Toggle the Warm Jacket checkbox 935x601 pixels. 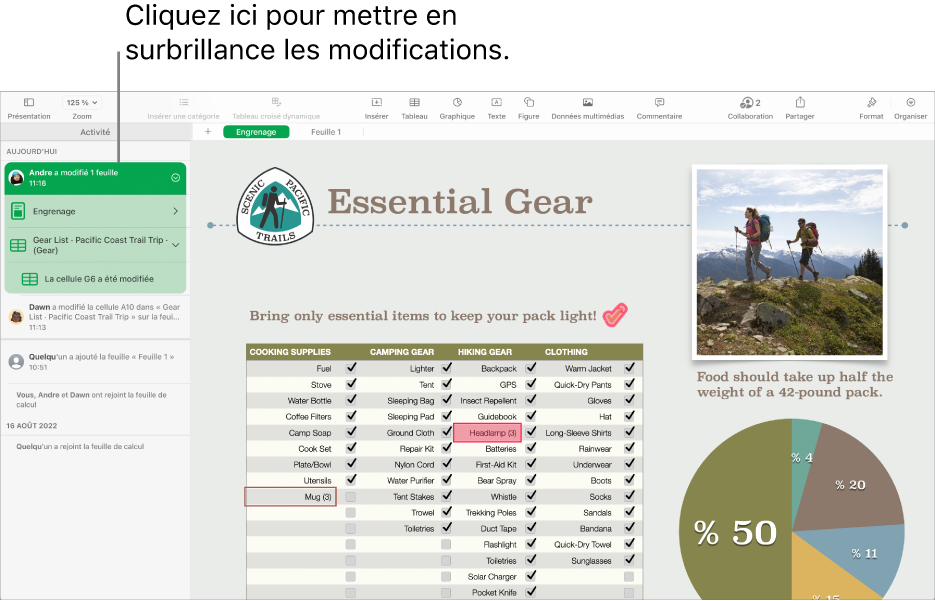[x=629, y=368]
